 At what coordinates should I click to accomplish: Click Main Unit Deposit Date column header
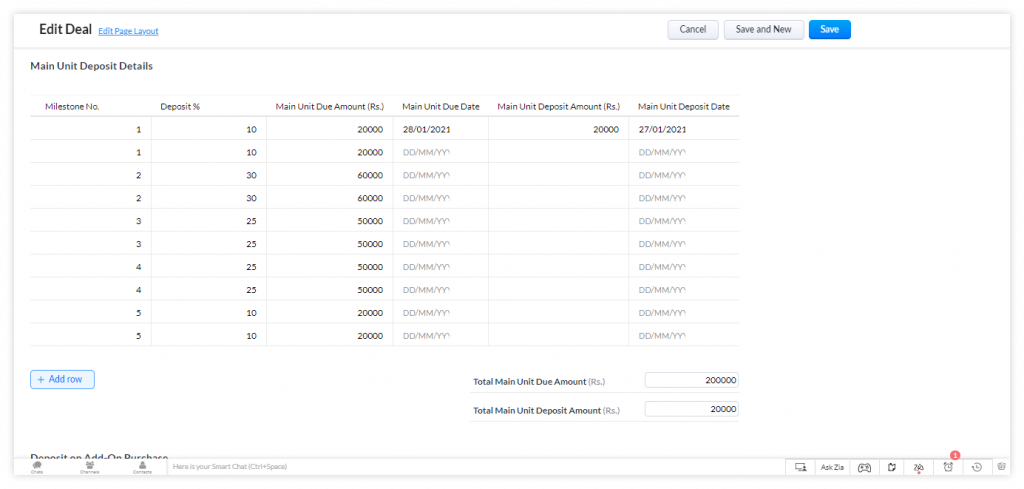[x=684, y=106]
